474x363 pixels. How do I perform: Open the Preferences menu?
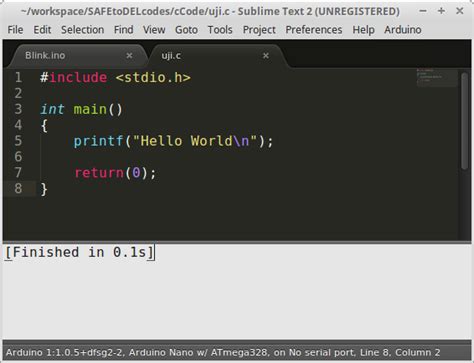pyautogui.click(x=314, y=30)
